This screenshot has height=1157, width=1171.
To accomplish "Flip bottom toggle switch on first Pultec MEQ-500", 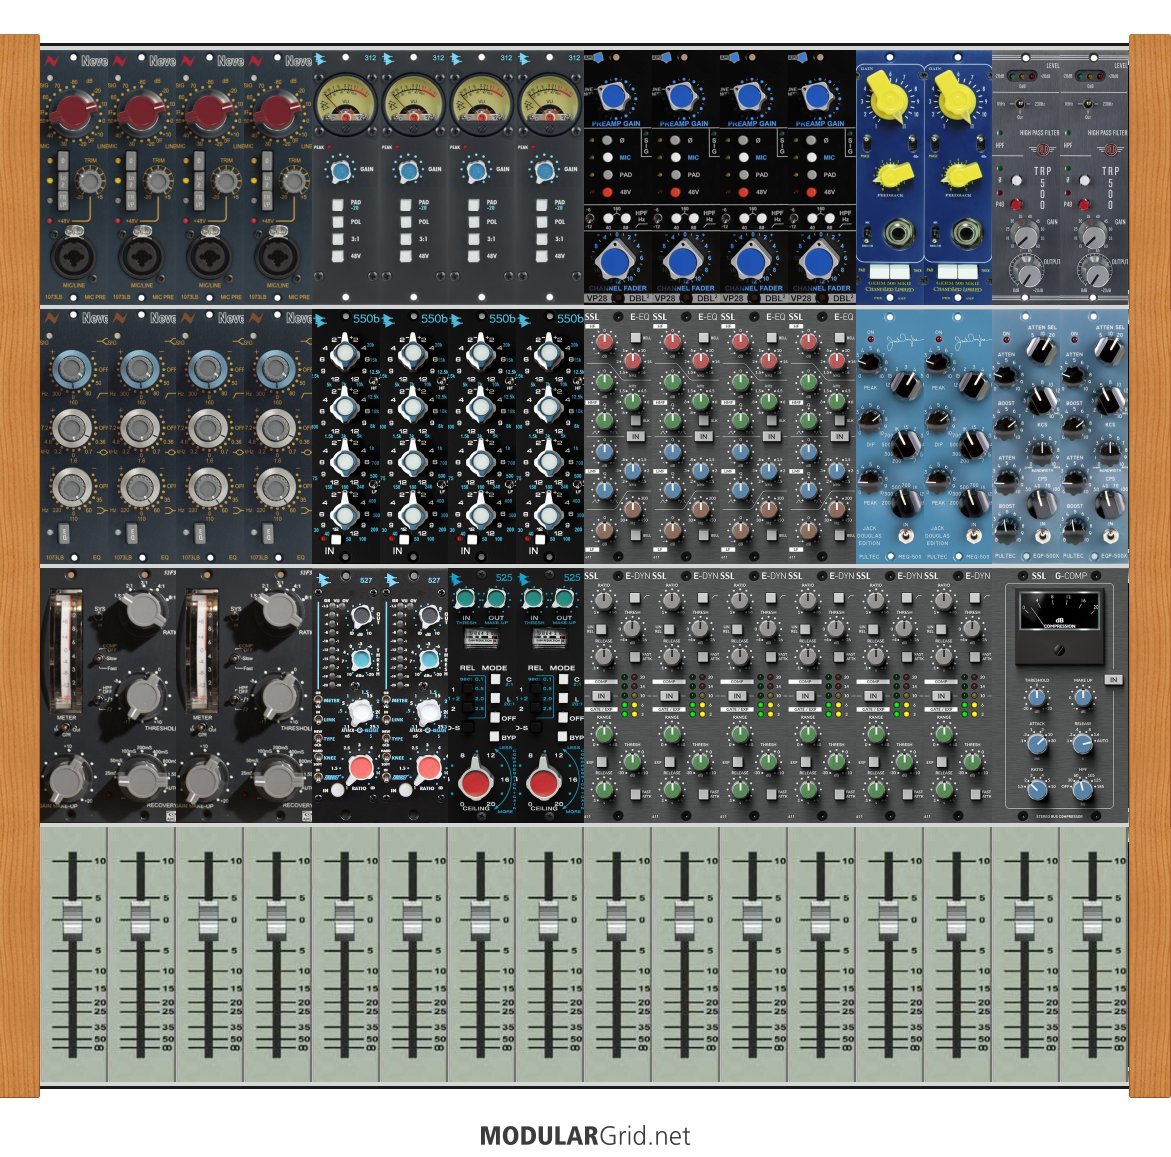I will 905,536.
